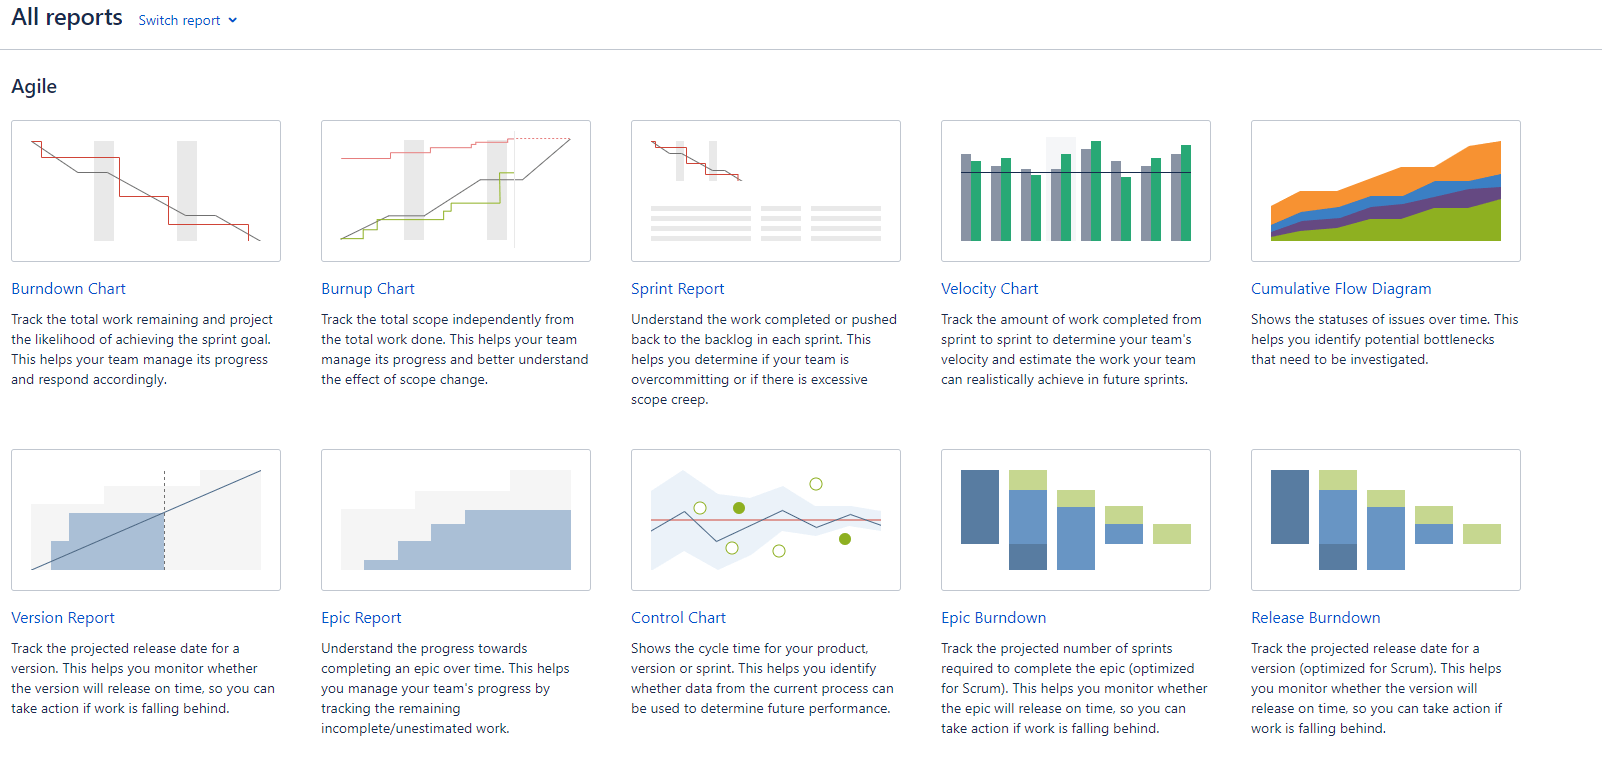Select the Release Burndown bar thumbnail

point(1386,520)
